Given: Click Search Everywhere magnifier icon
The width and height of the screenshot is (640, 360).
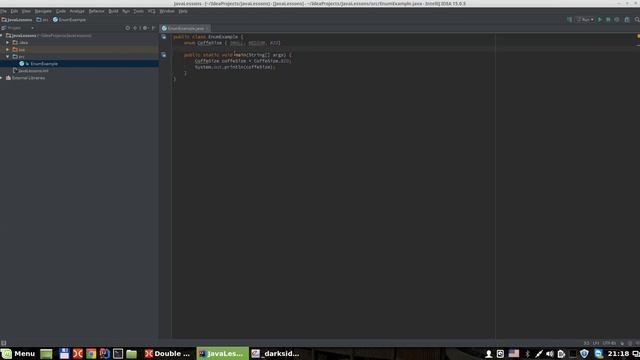Looking at the screenshot, I should click(x=637, y=20).
